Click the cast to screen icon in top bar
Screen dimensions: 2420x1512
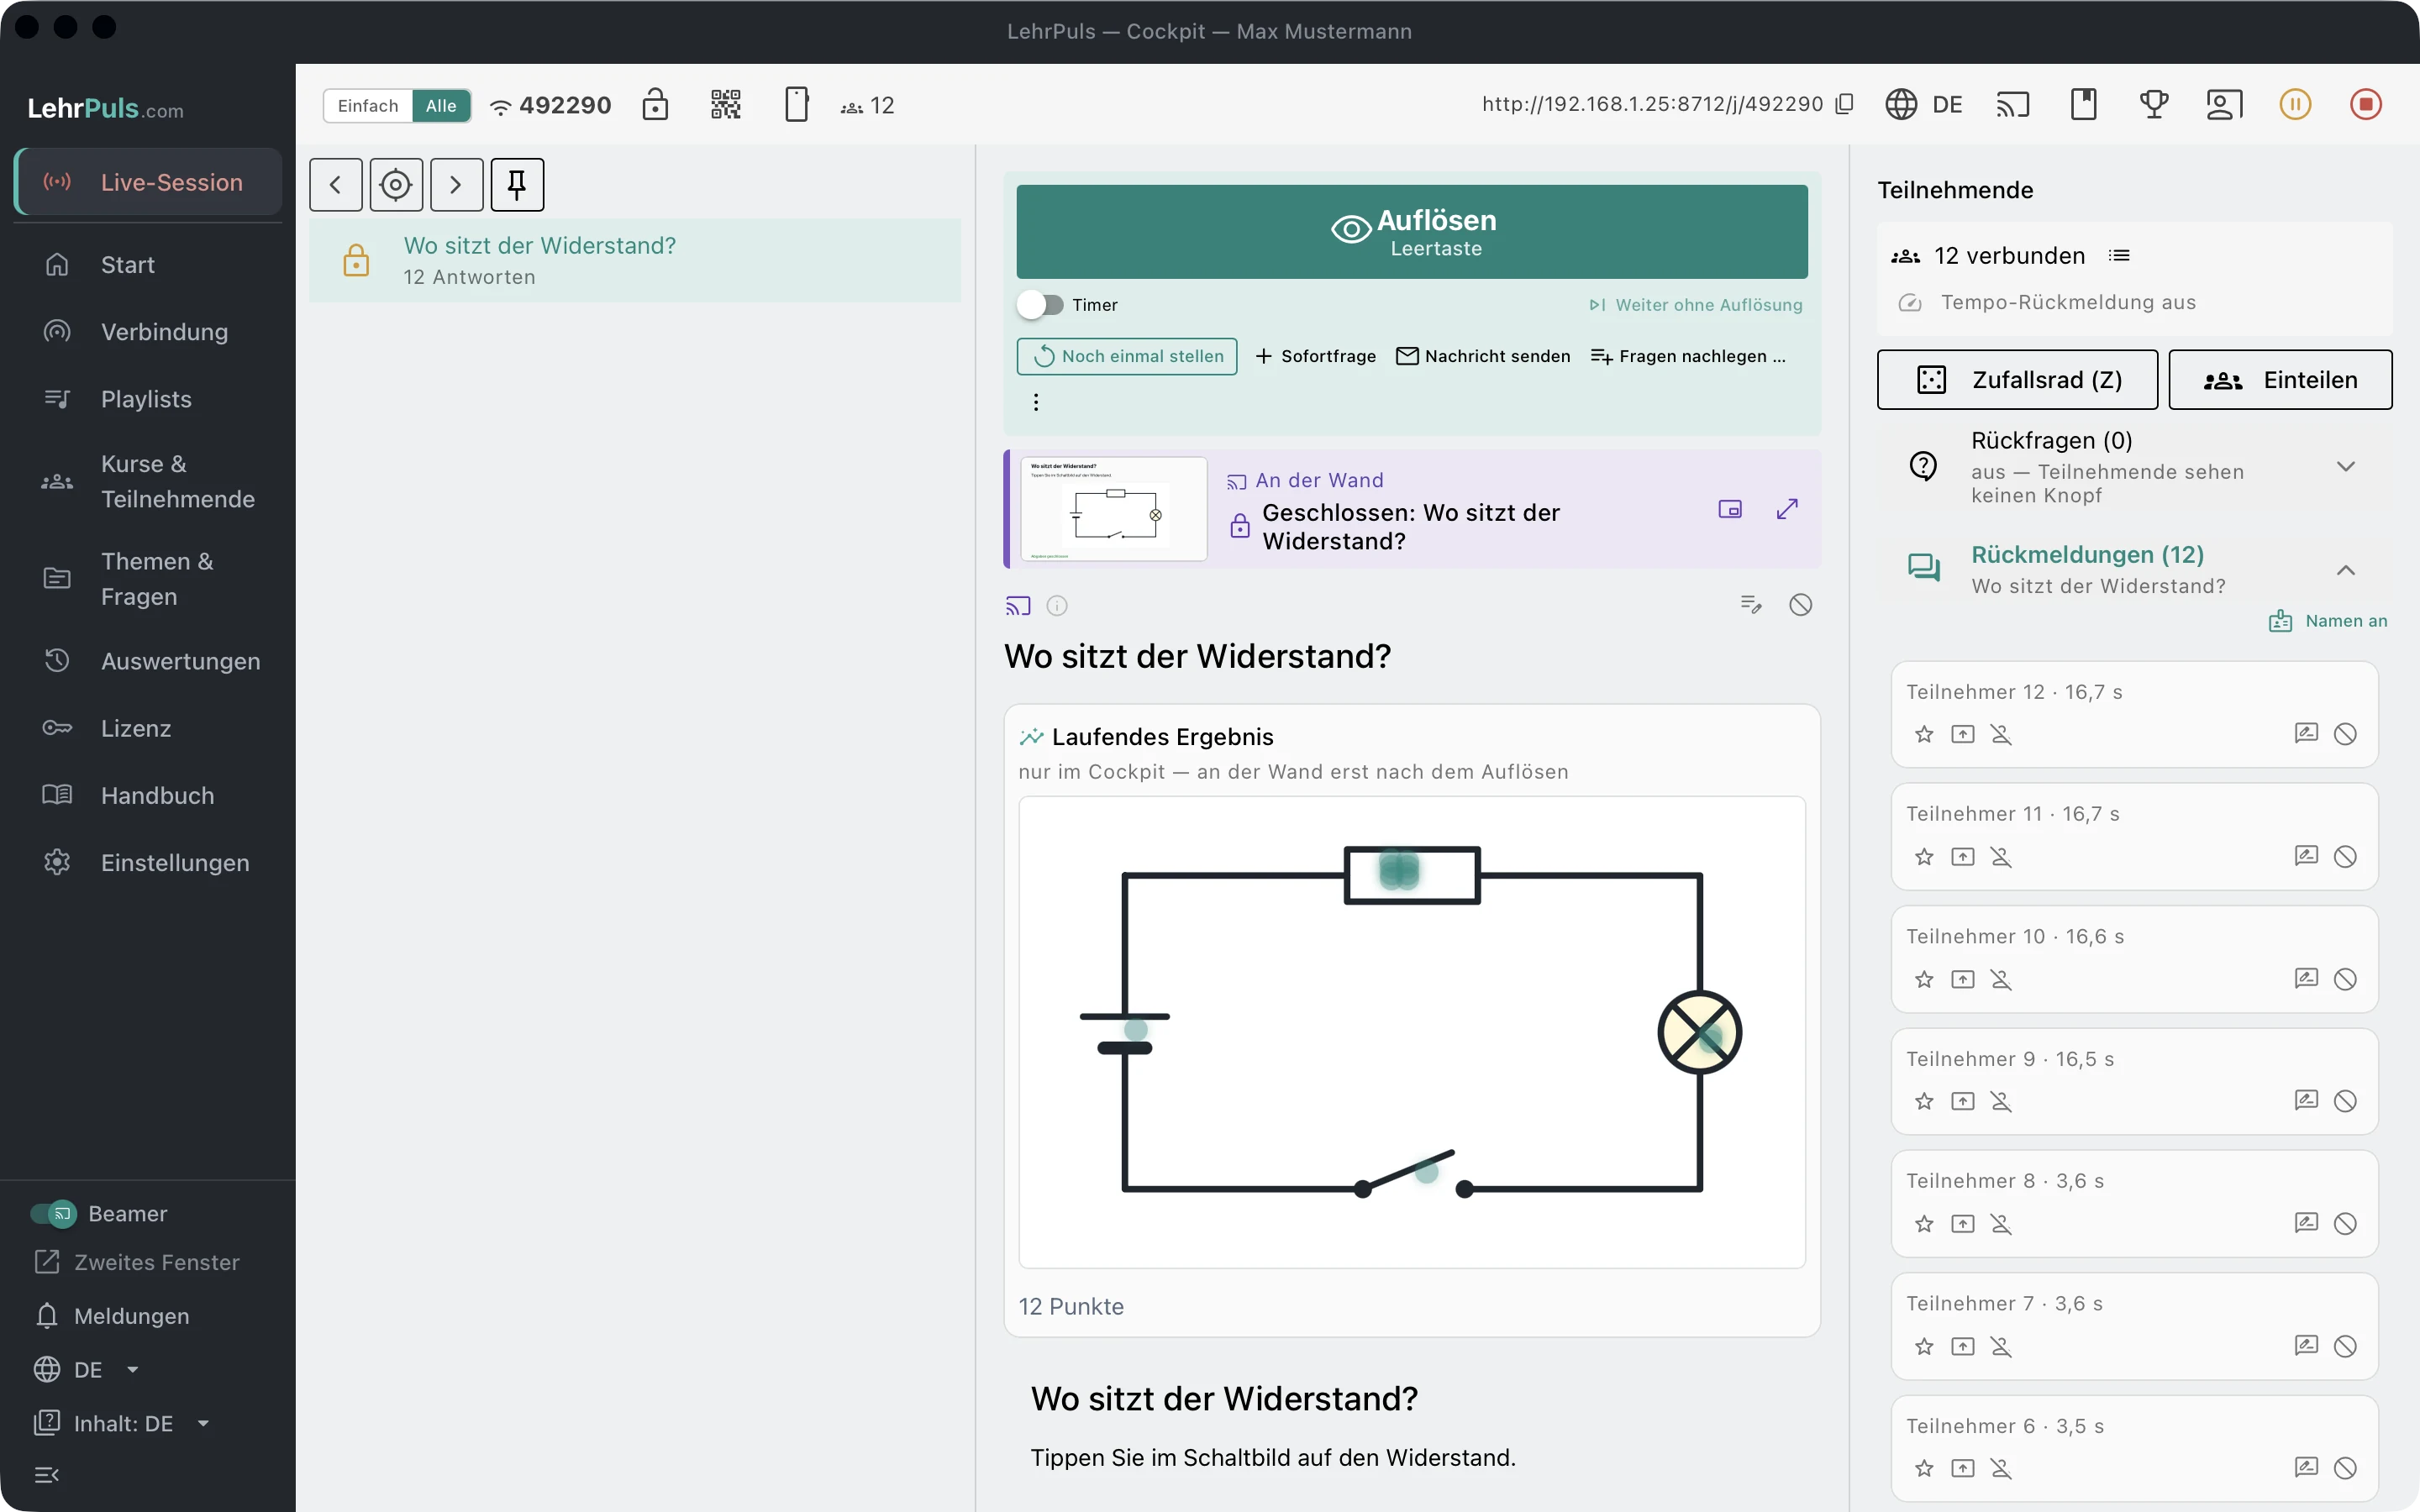tap(2013, 104)
